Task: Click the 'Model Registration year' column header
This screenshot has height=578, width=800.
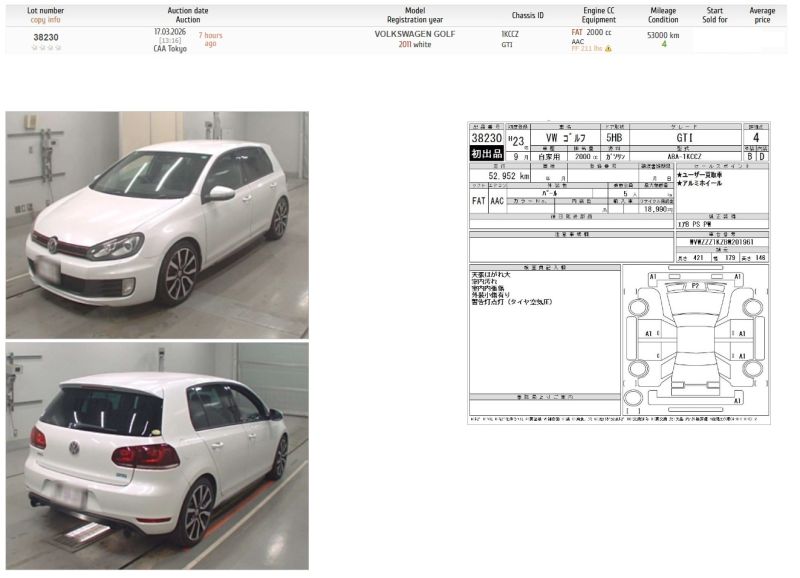Action: pos(415,15)
